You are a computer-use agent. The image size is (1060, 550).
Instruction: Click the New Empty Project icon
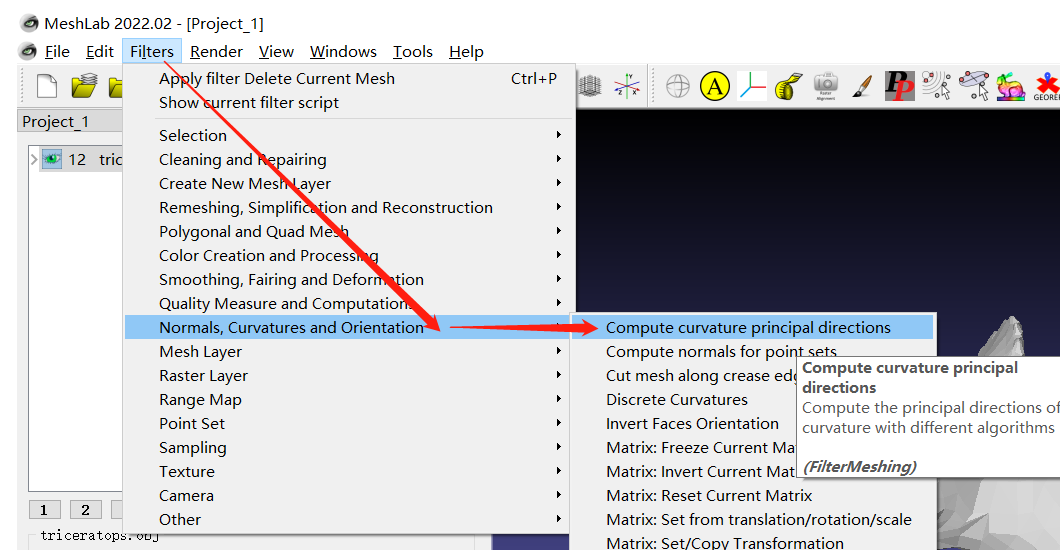(46, 86)
